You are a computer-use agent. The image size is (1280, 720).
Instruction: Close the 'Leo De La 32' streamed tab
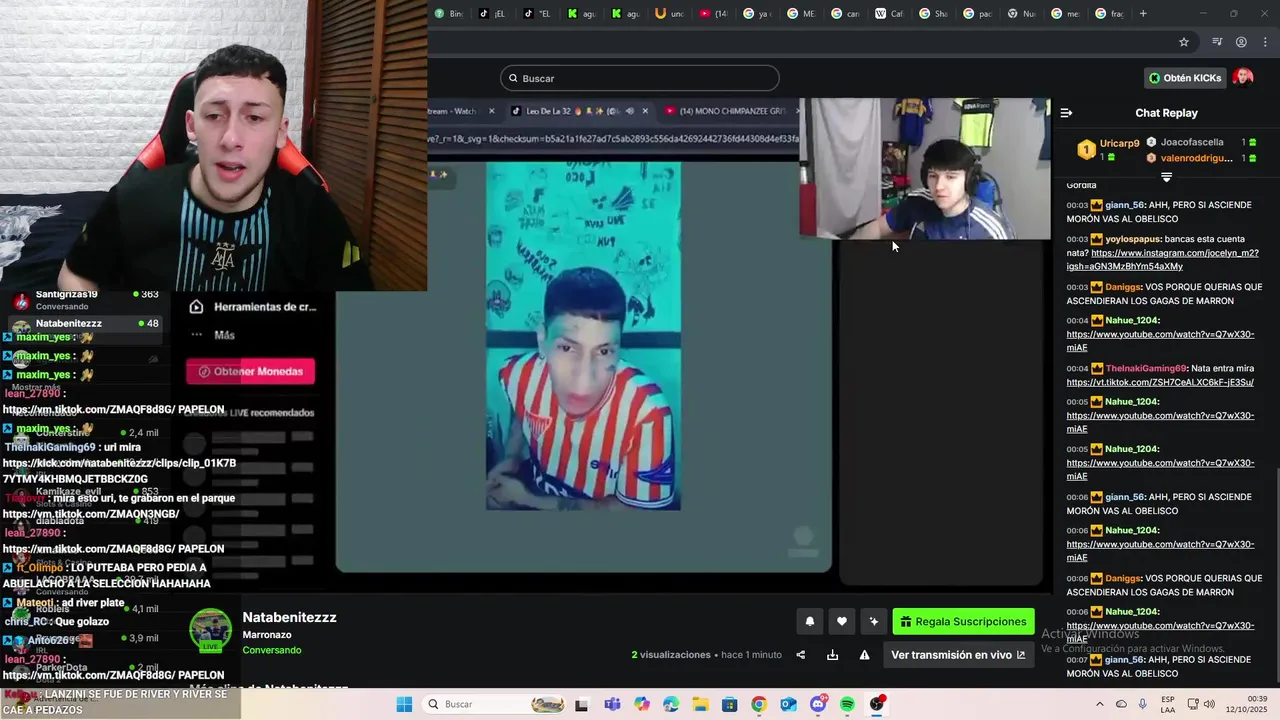pyautogui.click(x=645, y=111)
